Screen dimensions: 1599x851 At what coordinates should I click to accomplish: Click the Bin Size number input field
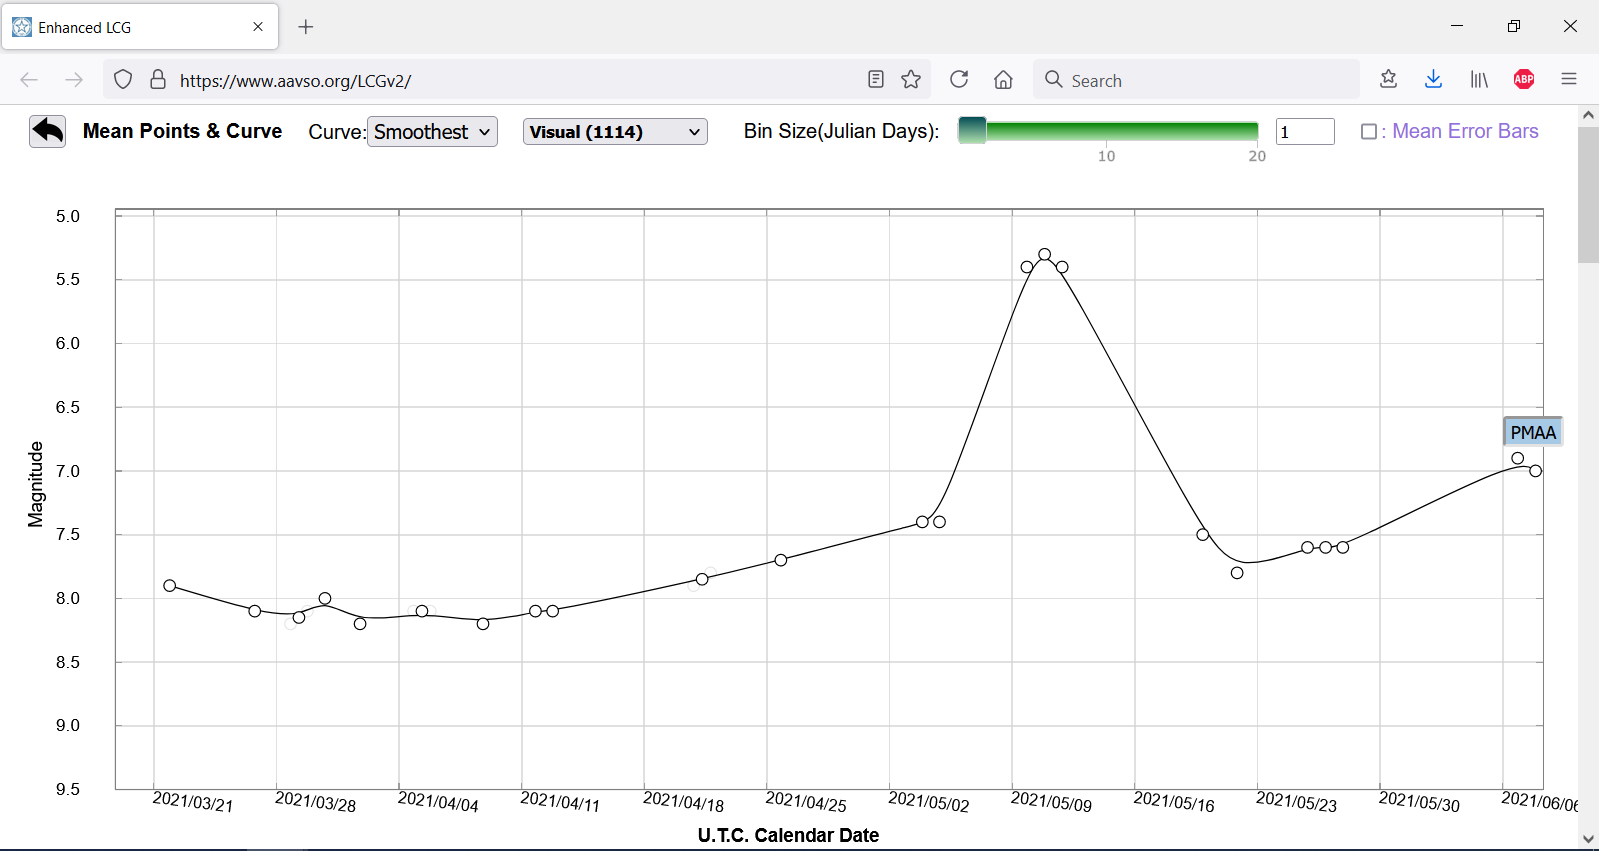1304,132
